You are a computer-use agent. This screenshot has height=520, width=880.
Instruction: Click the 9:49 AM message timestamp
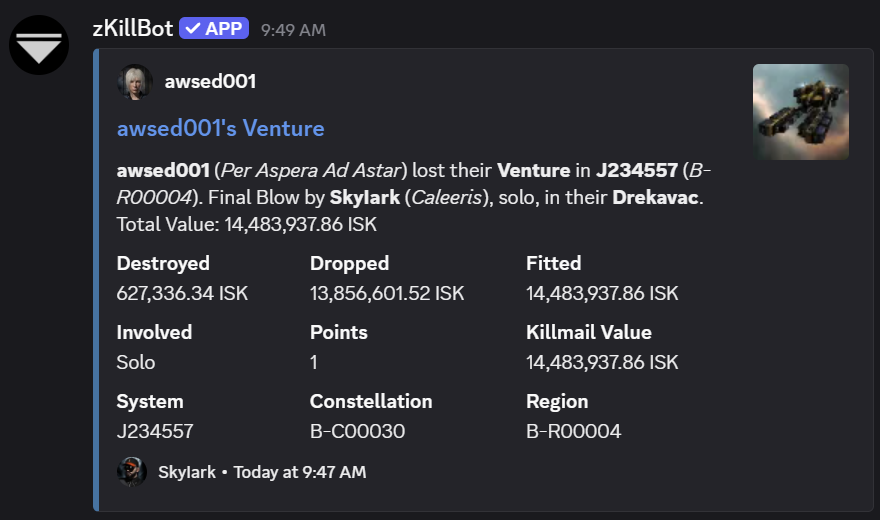point(293,30)
